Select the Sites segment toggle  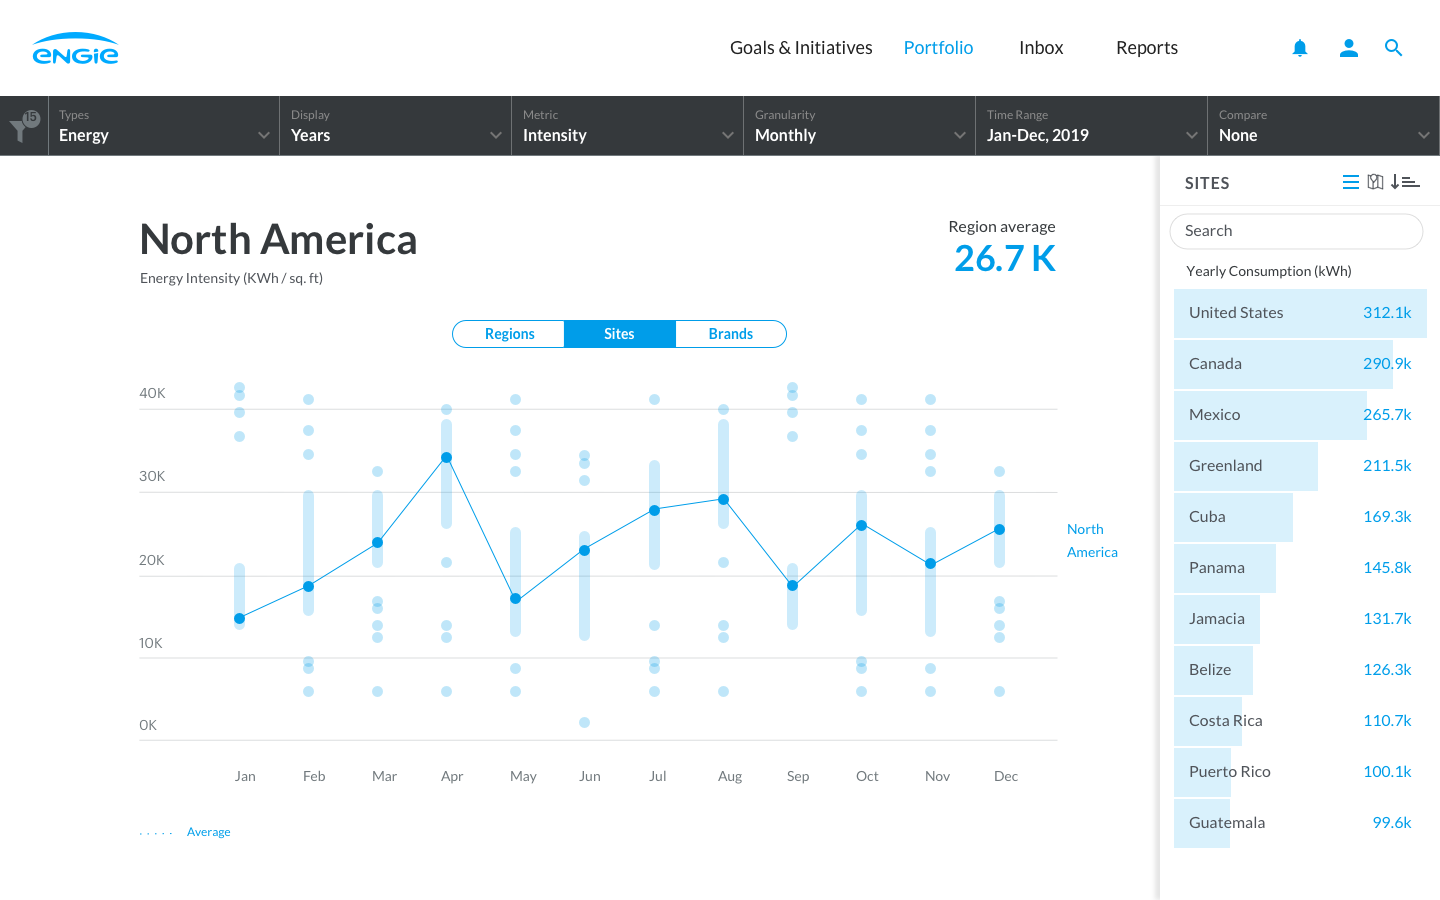pos(619,334)
